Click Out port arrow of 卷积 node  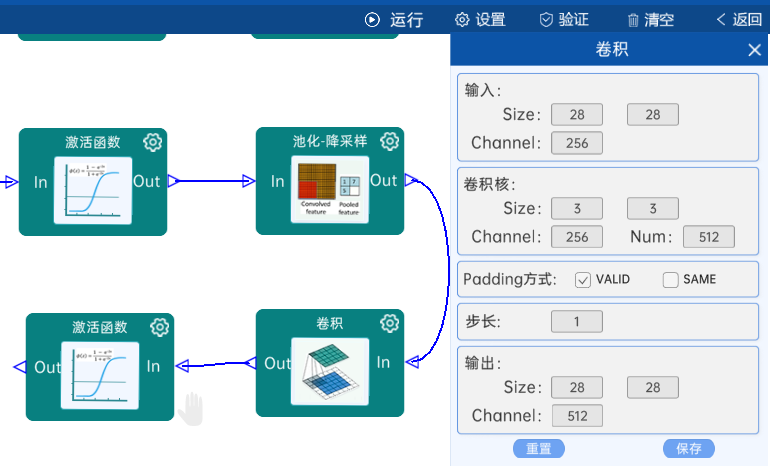pyautogui.click(x=250, y=363)
